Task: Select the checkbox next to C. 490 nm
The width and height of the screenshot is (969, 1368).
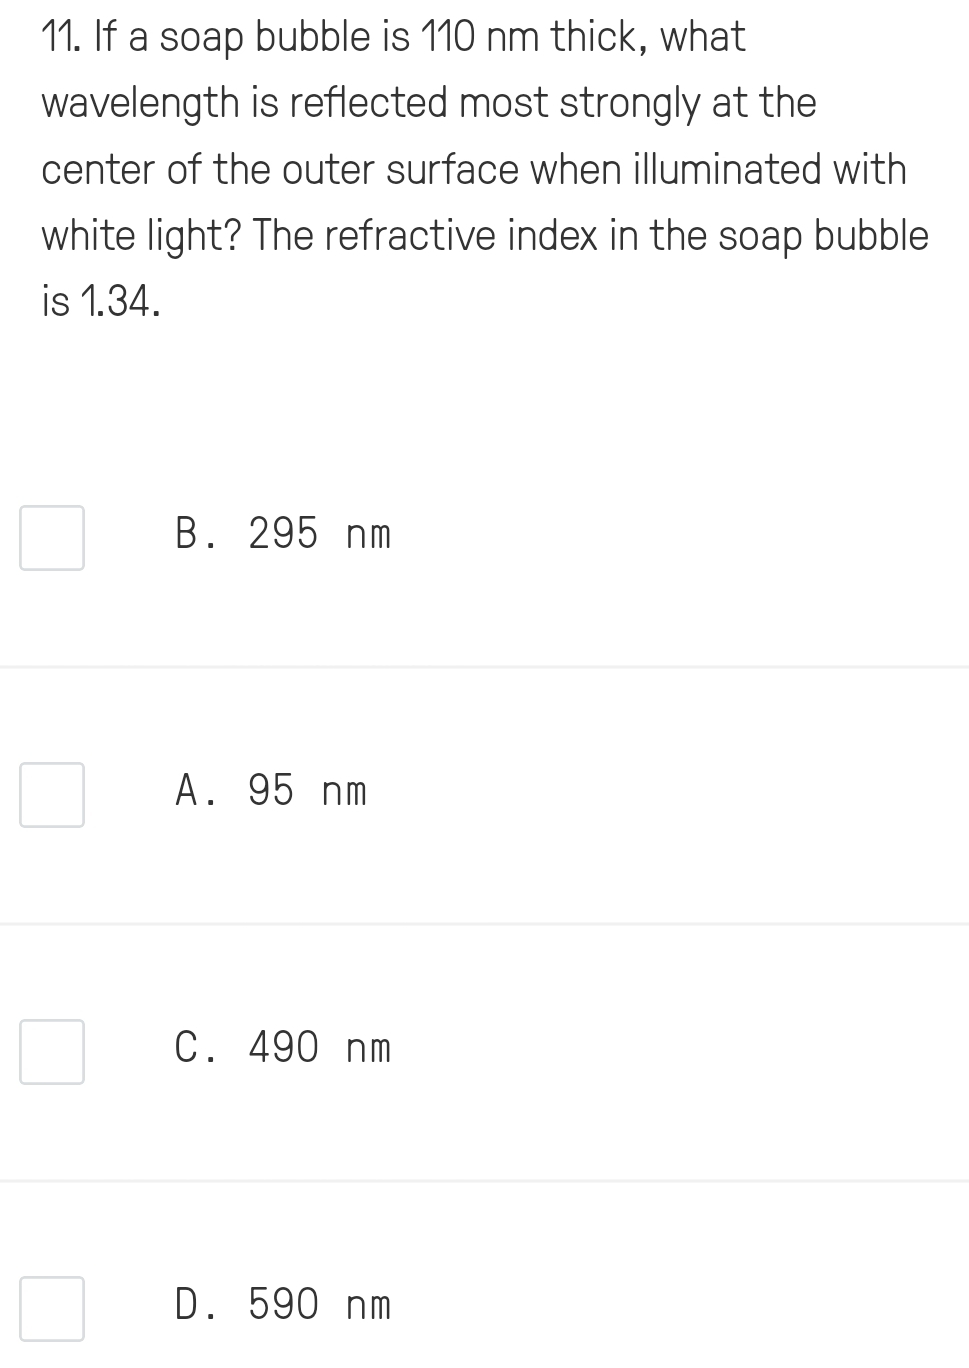Action: point(52,1052)
